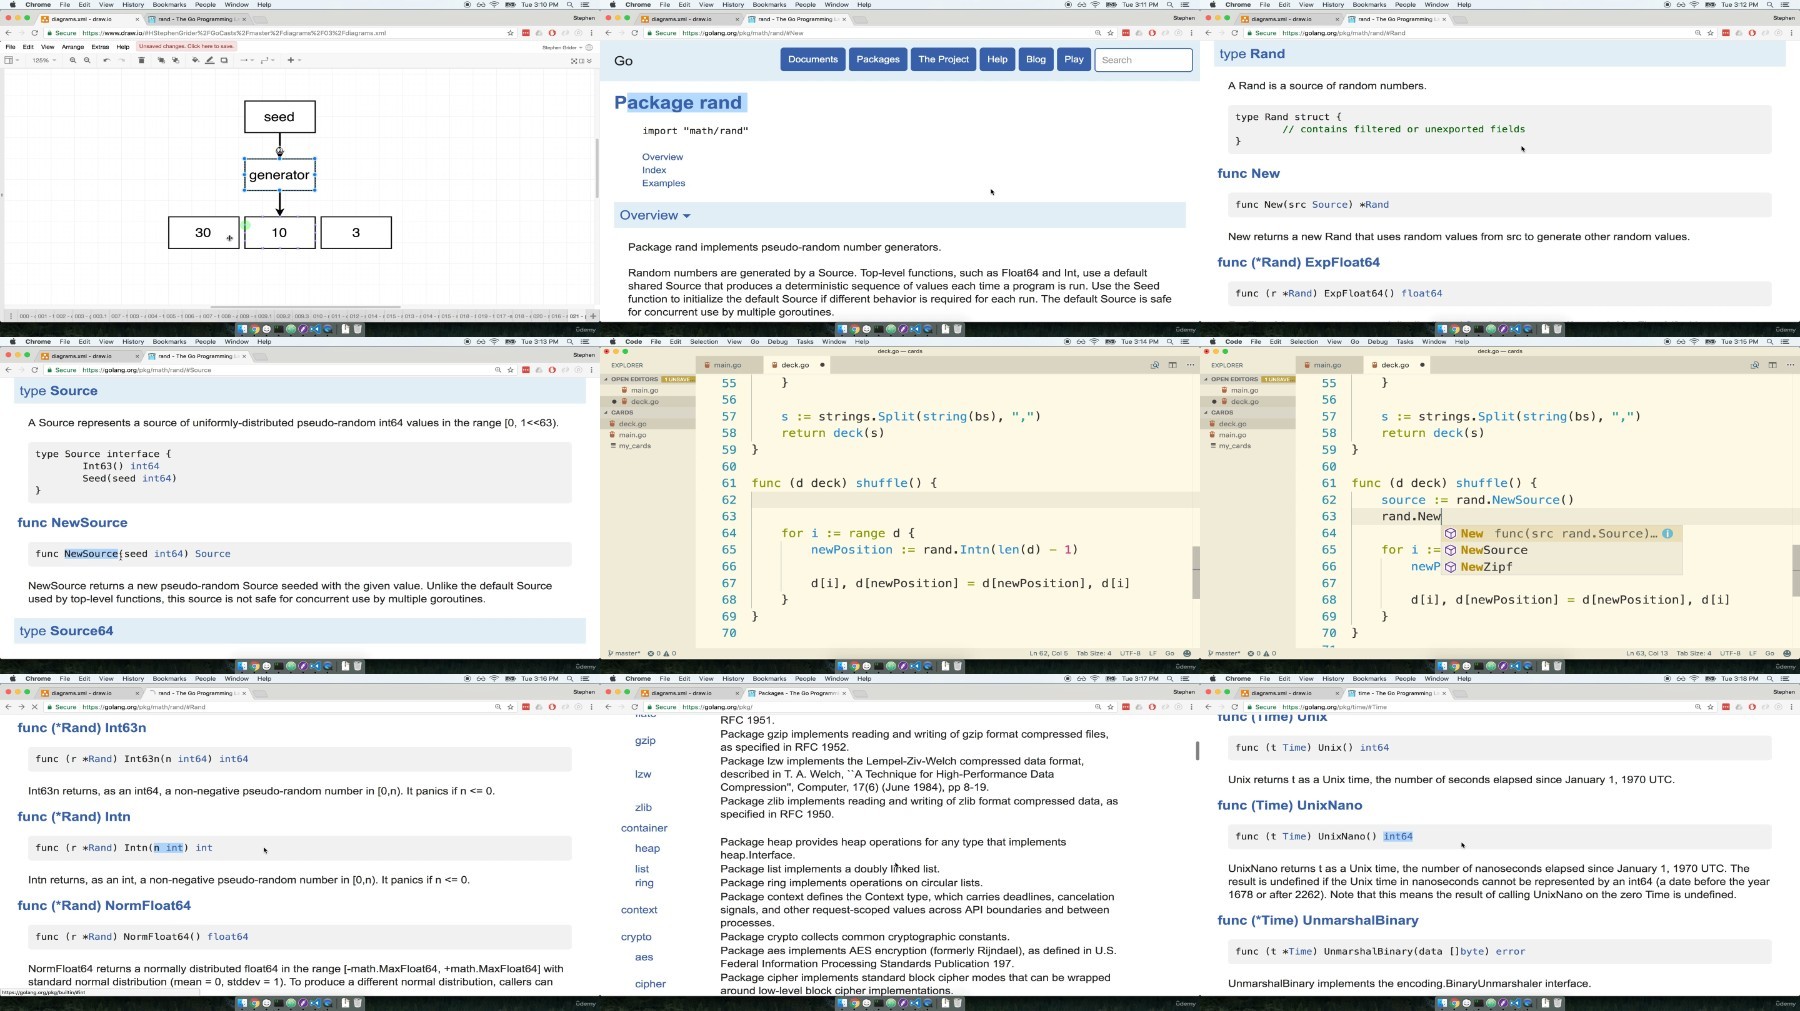Open the lzw package link
Image resolution: width=1800 pixels, height=1011 pixels.
(x=643, y=774)
